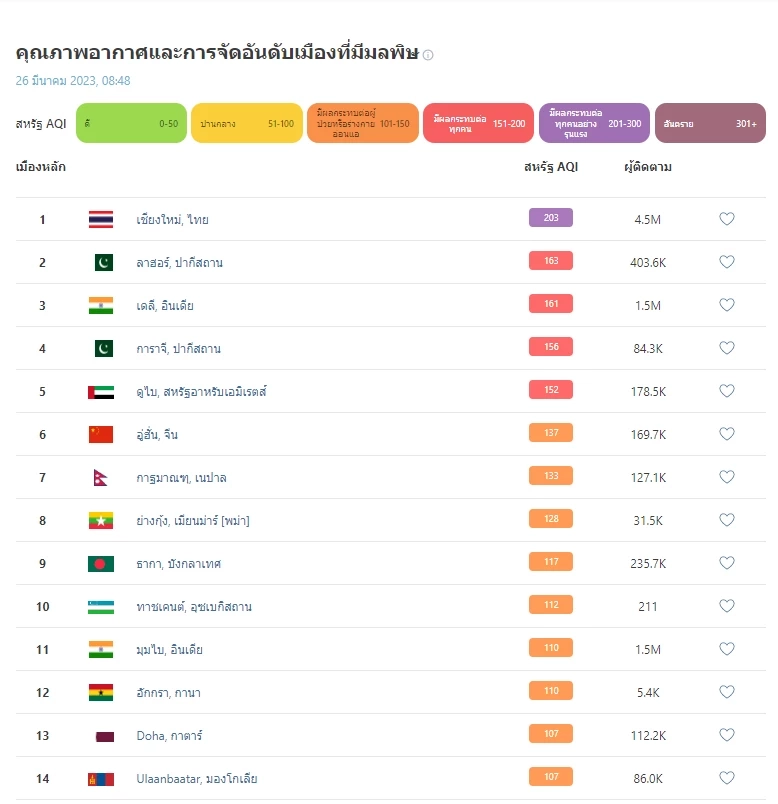The width and height of the screenshot is (778, 804).
Task: Toggle the heart to follow Chiang Mai
Action: pyautogui.click(x=727, y=218)
